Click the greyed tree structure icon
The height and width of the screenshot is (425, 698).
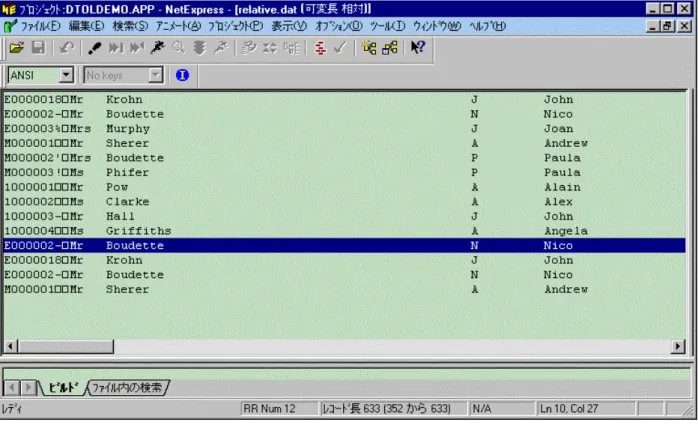[291, 48]
